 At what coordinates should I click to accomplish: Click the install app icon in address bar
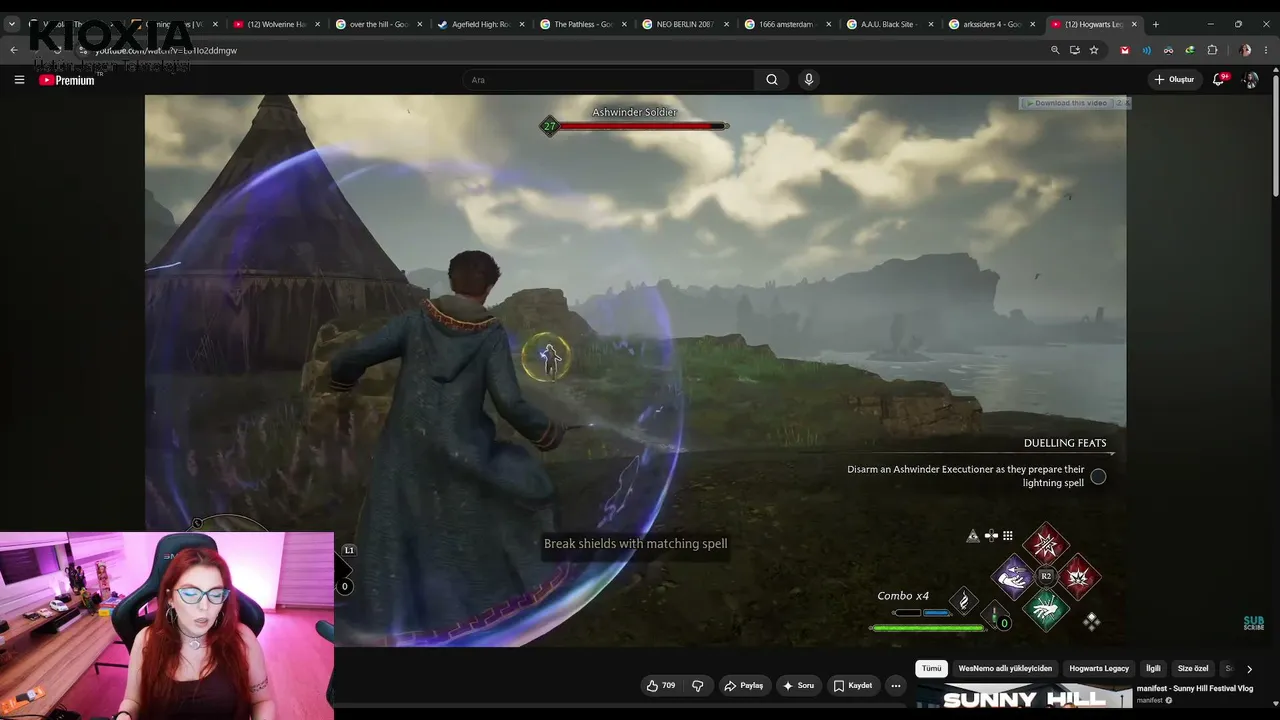pyautogui.click(x=1075, y=50)
